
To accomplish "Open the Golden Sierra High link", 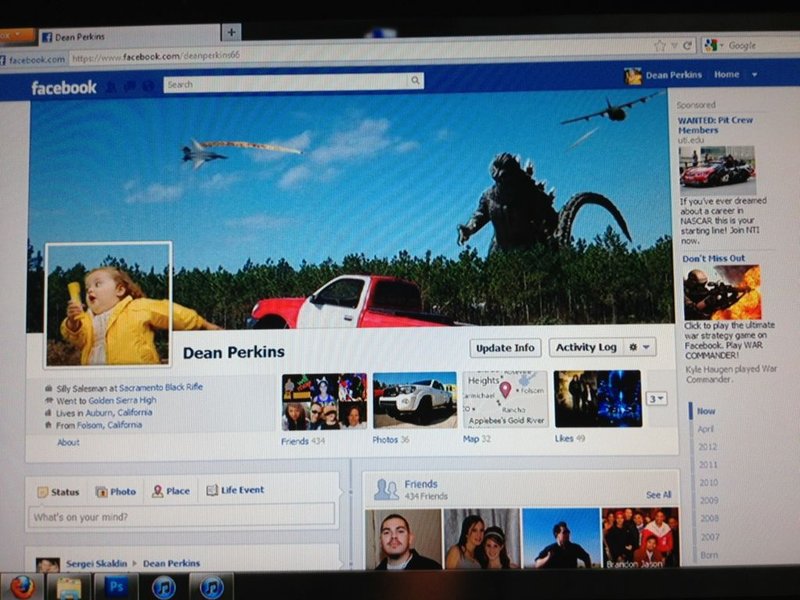I will coord(122,400).
